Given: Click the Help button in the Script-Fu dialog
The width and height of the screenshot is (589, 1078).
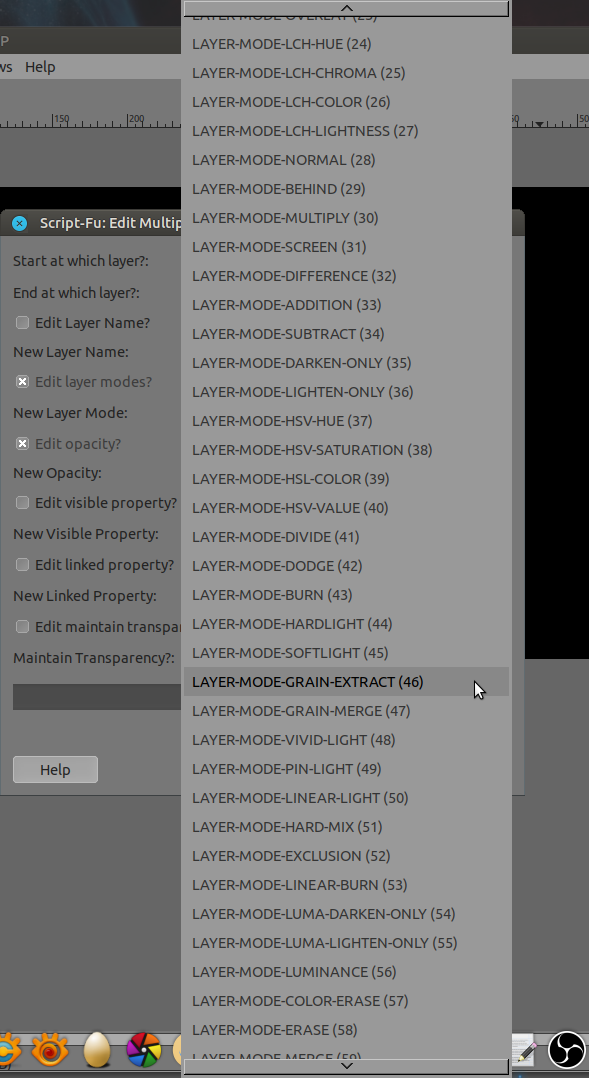Looking at the screenshot, I should pos(55,769).
